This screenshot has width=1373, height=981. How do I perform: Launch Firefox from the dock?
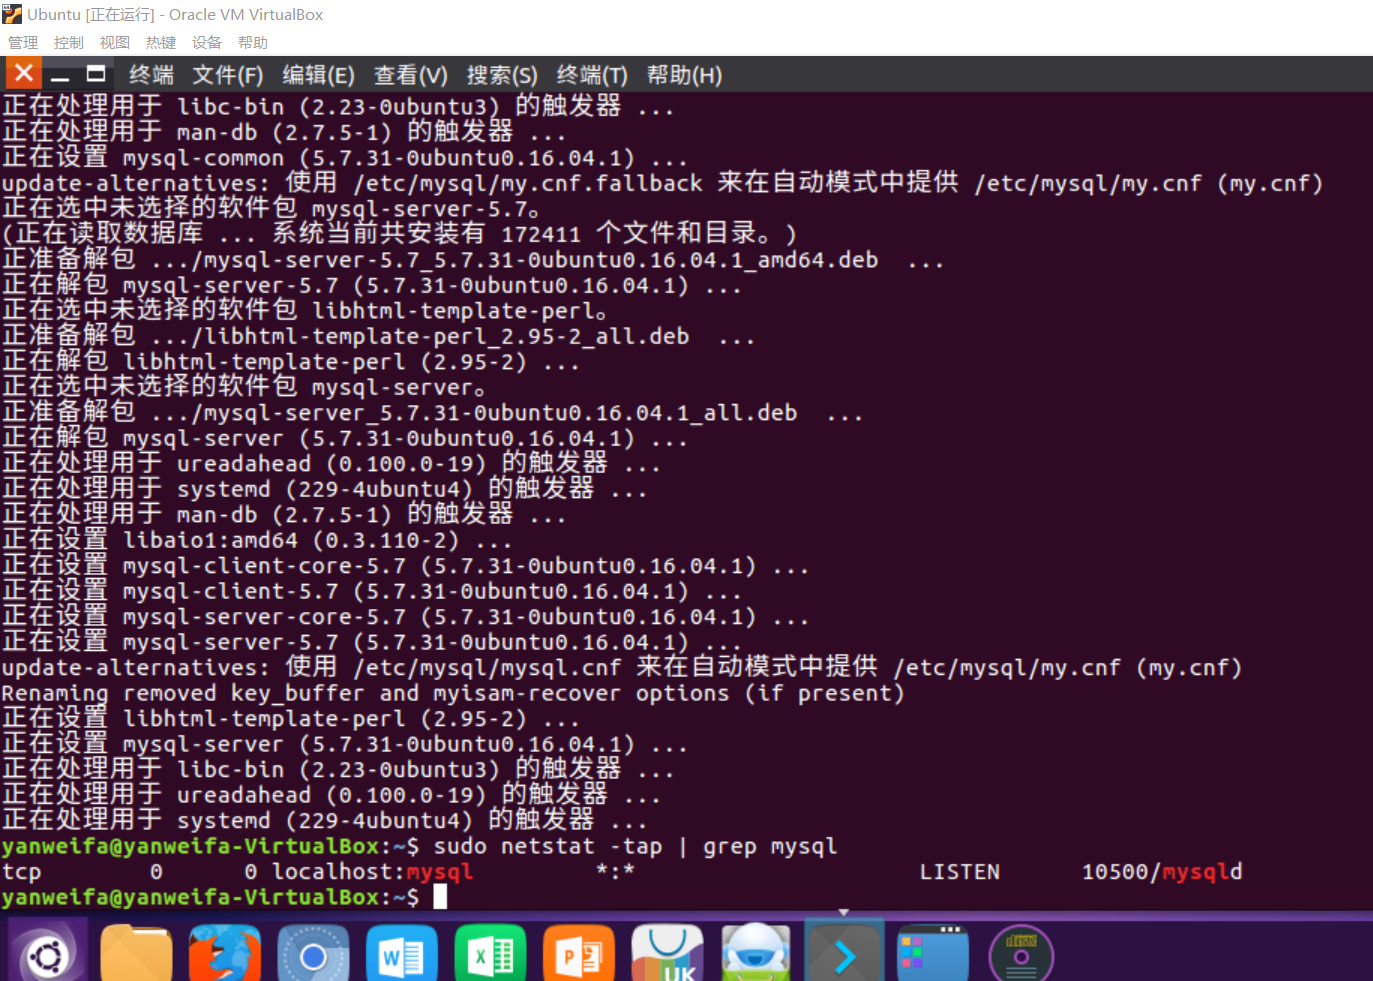[x=224, y=955]
